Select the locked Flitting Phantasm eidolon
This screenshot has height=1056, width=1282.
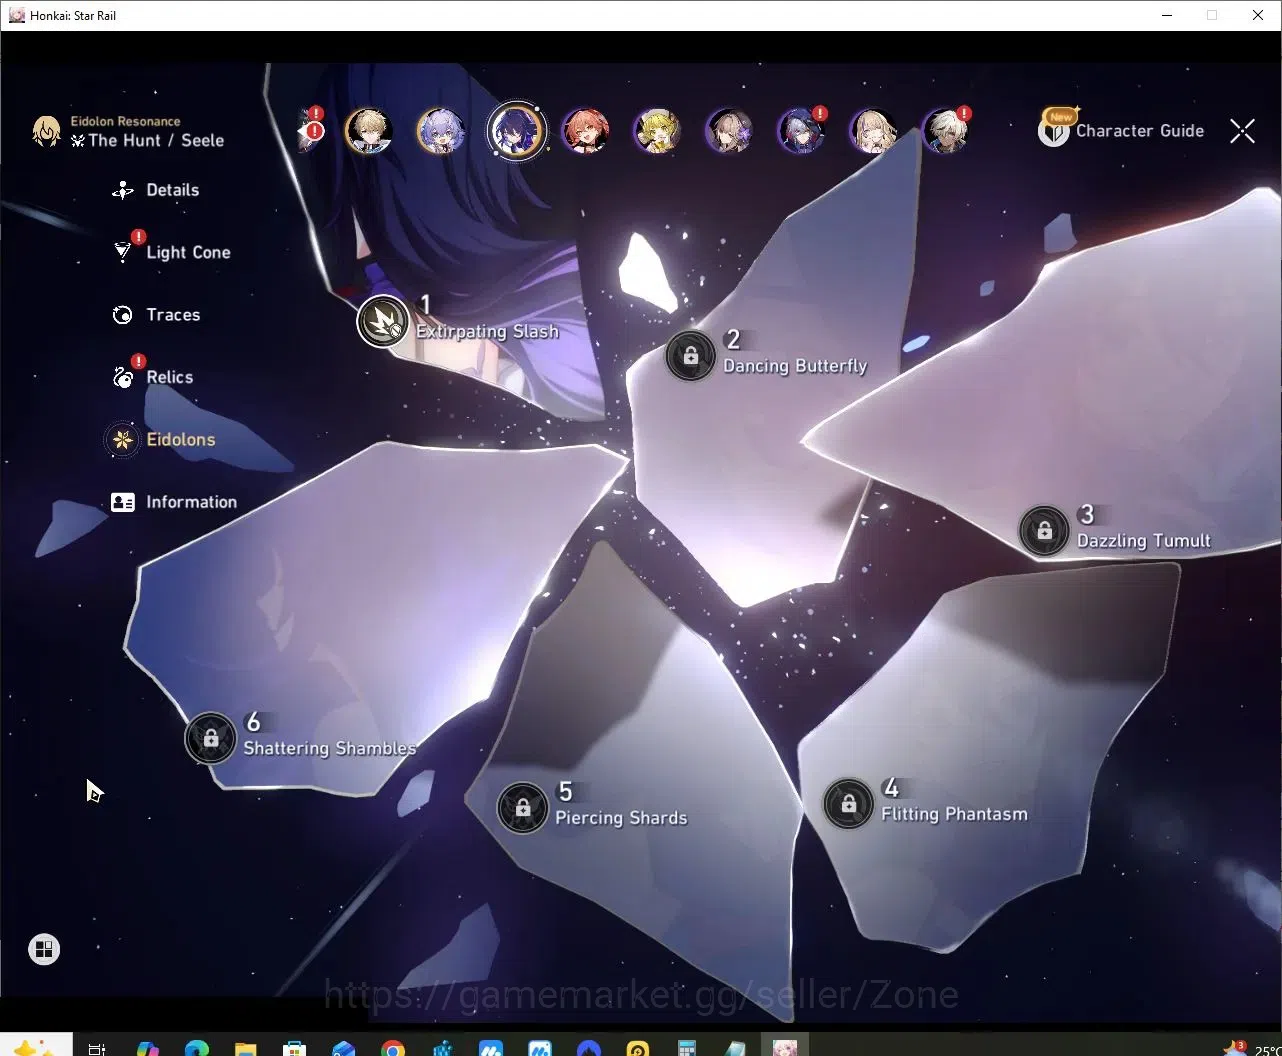click(848, 804)
